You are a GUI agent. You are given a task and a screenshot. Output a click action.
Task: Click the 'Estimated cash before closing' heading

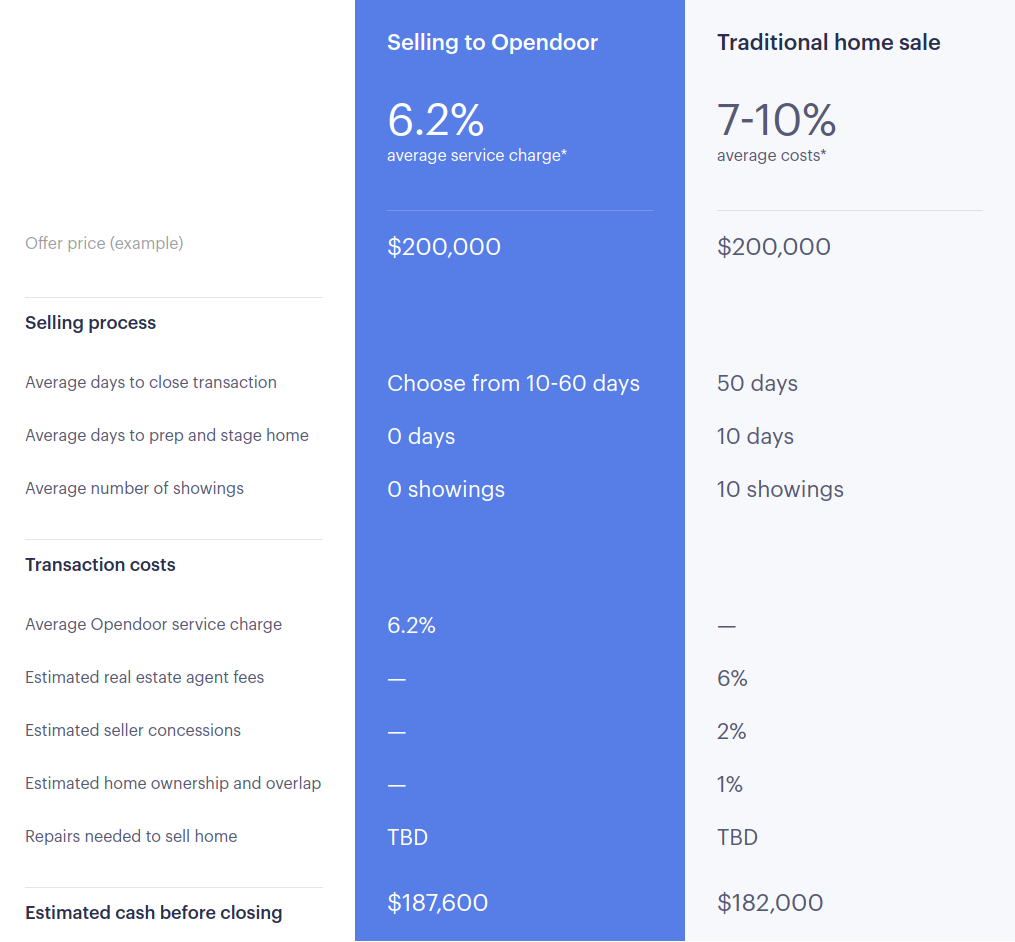click(153, 913)
